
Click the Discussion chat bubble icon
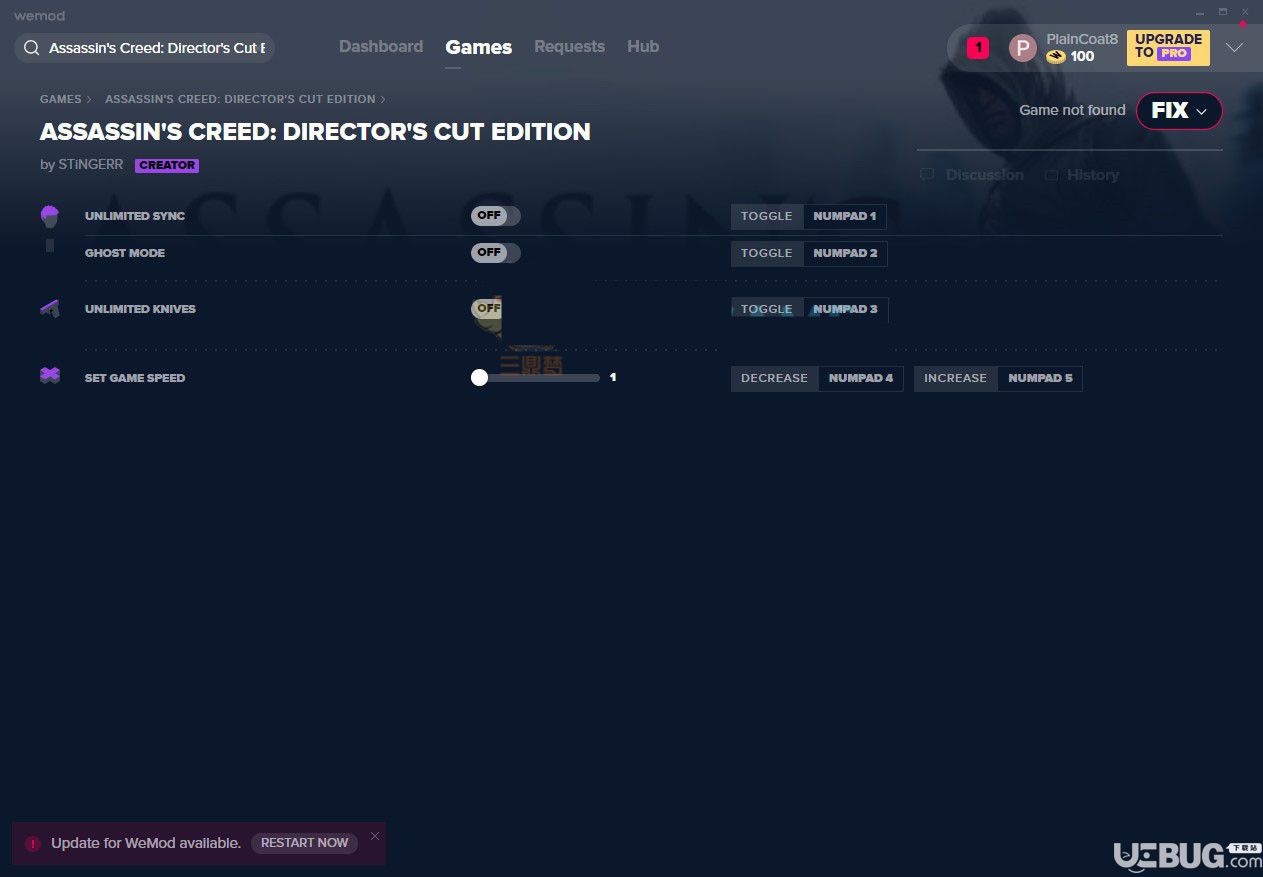(x=927, y=175)
